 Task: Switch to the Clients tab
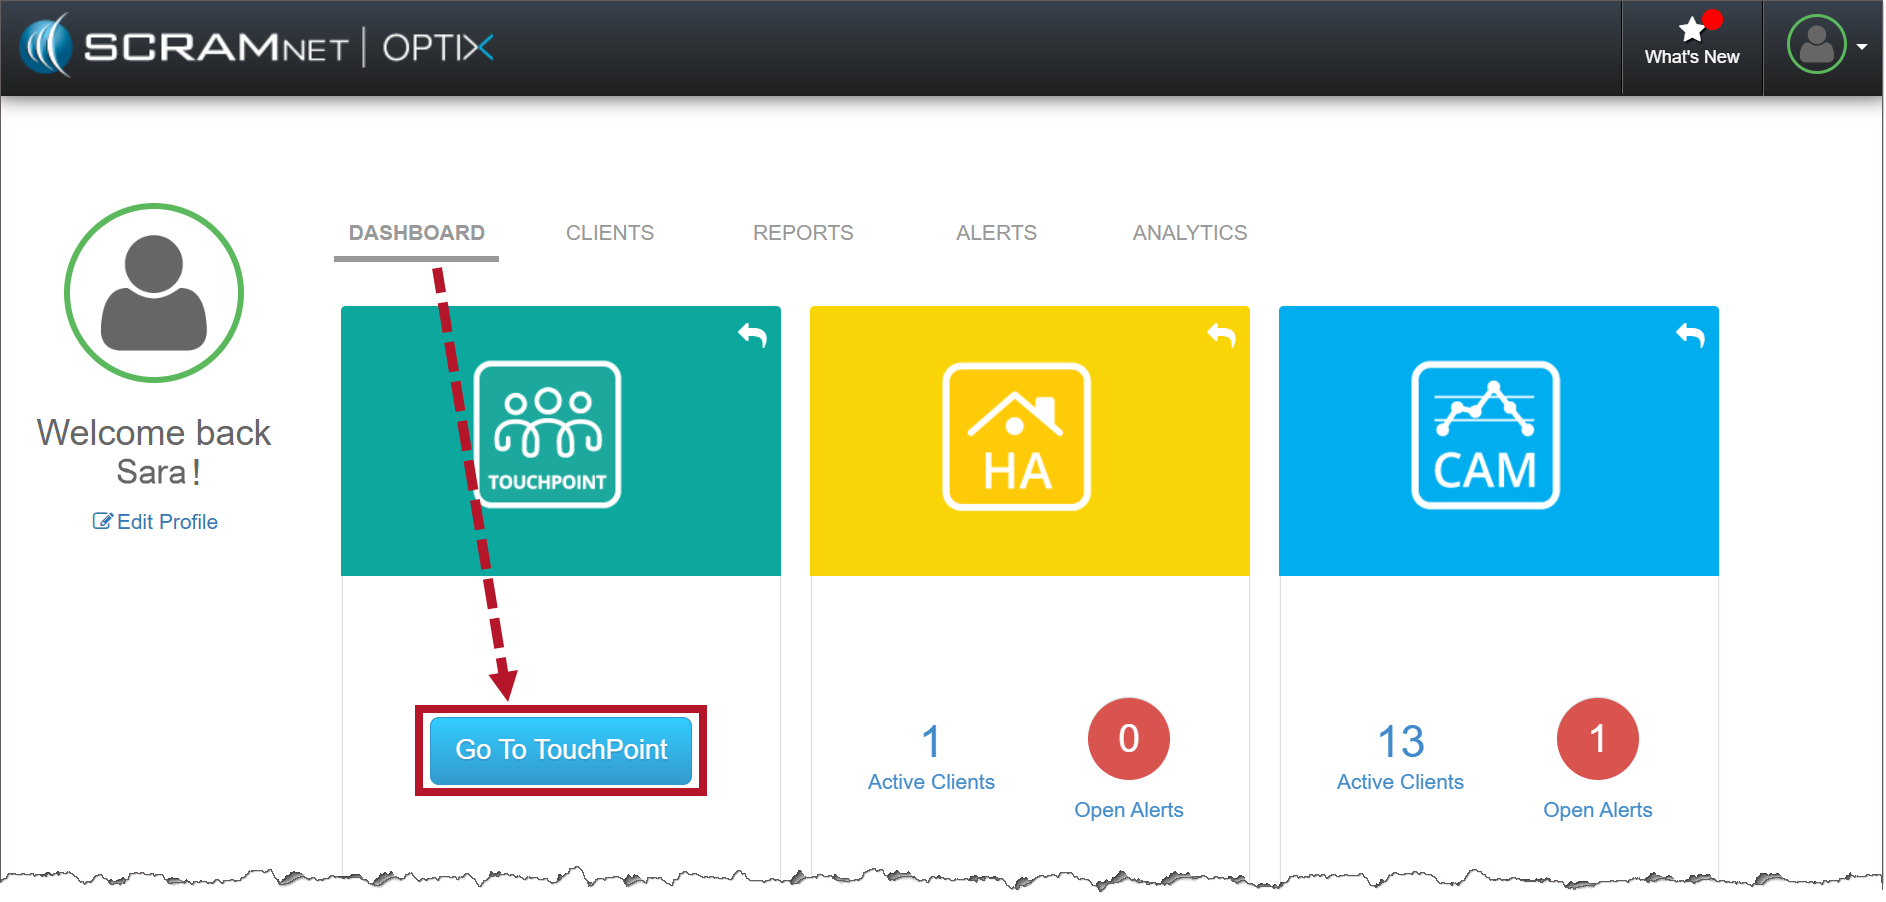click(x=609, y=233)
